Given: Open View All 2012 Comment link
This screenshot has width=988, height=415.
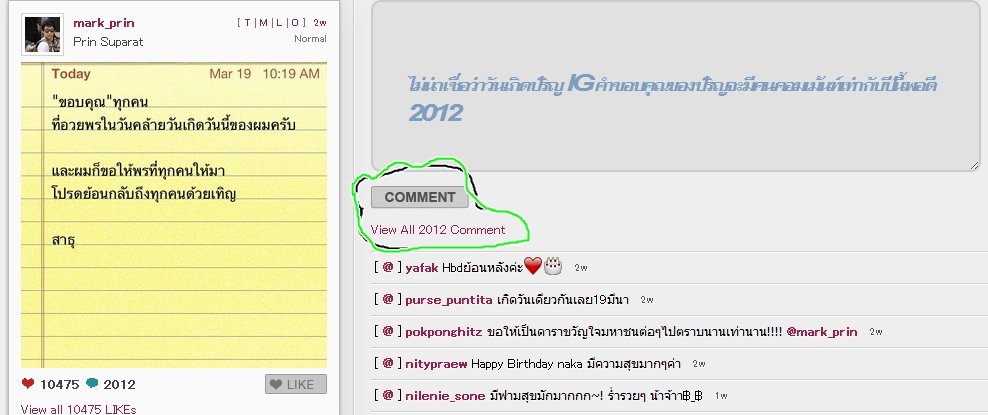Looking at the screenshot, I should 438,230.
